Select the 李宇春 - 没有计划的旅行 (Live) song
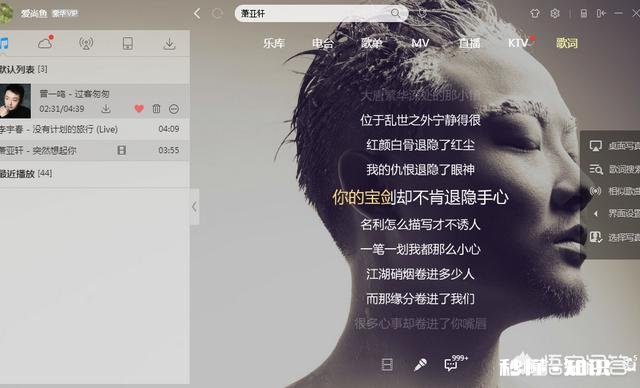640x388 pixels. coord(95,129)
